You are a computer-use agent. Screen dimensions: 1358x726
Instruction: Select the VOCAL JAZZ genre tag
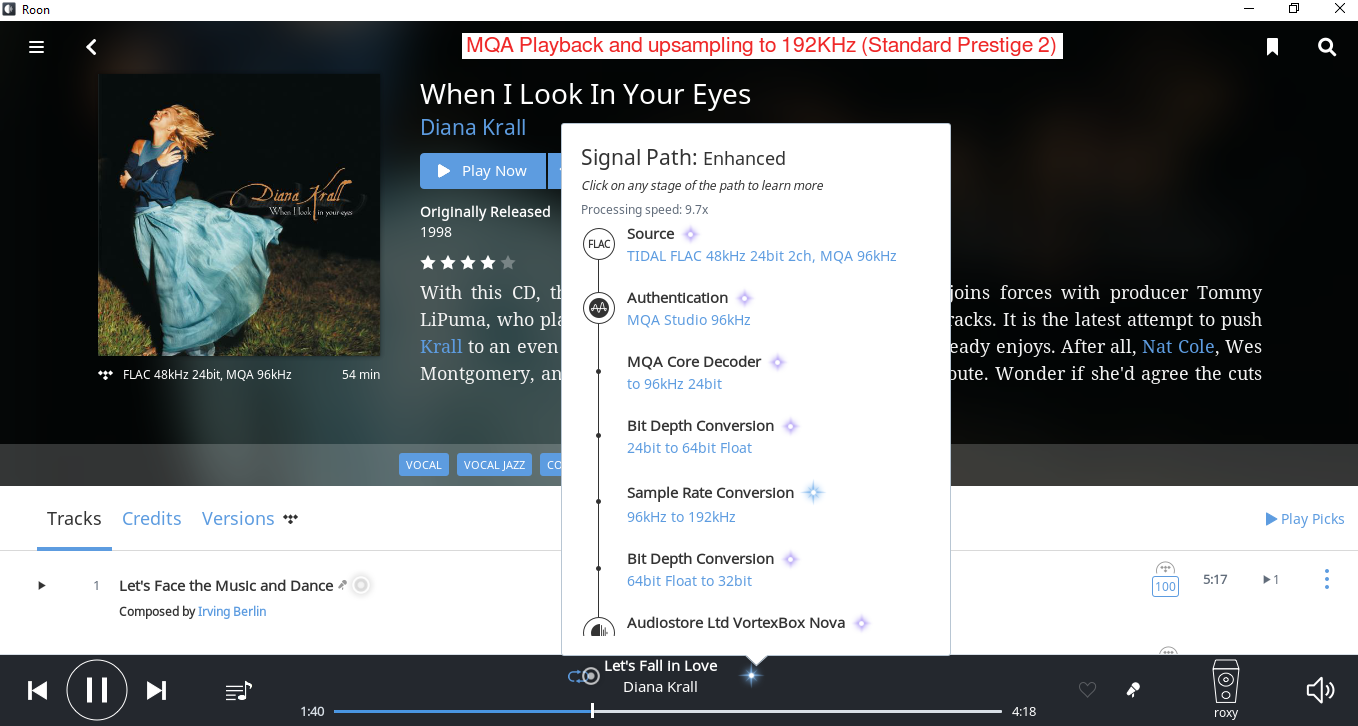click(495, 465)
